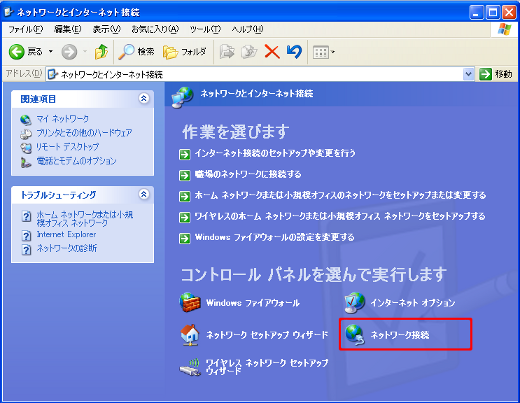Click the up-folder toolbar icon
The image size is (520, 403).
coord(101,52)
